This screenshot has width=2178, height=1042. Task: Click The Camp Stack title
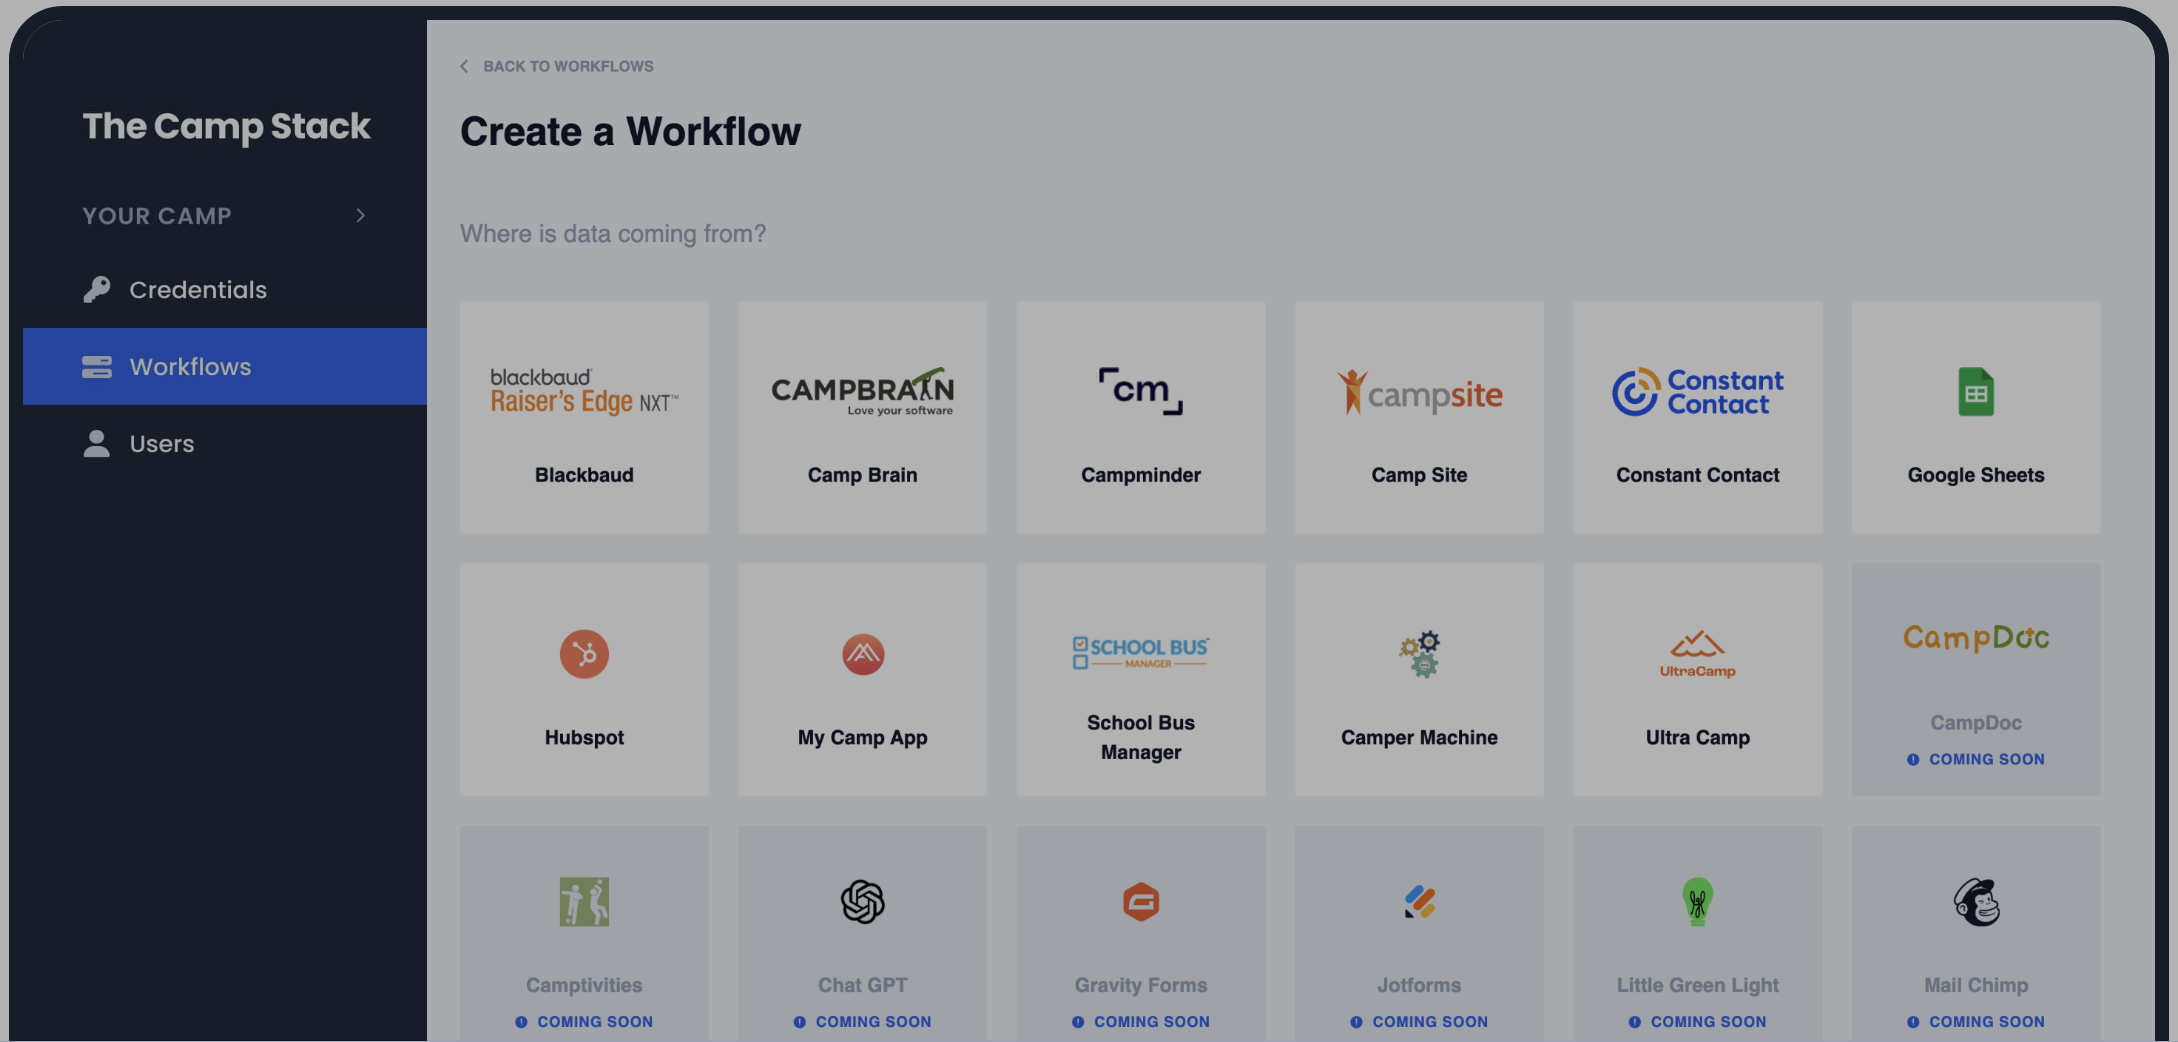pyautogui.click(x=226, y=127)
